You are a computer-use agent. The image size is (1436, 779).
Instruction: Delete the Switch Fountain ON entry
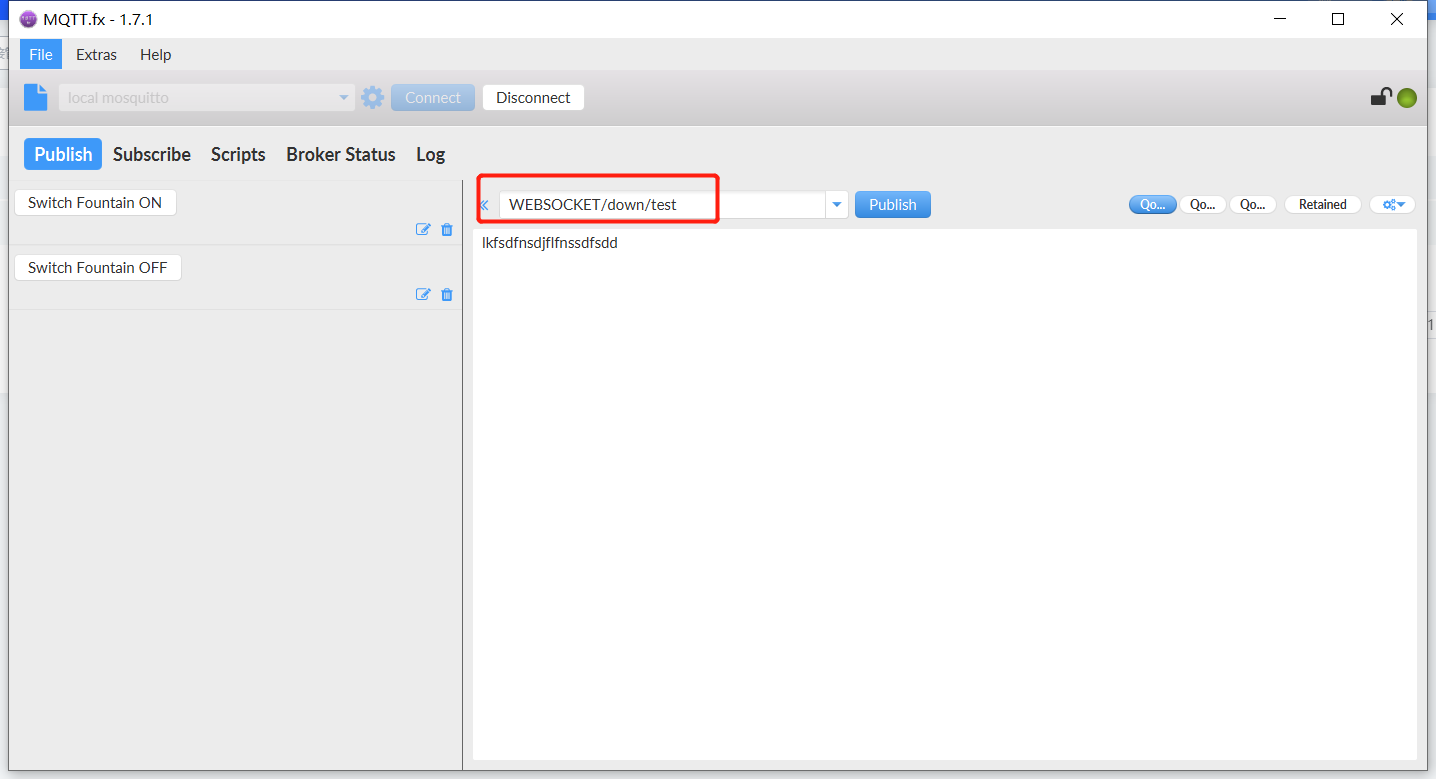point(447,229)
